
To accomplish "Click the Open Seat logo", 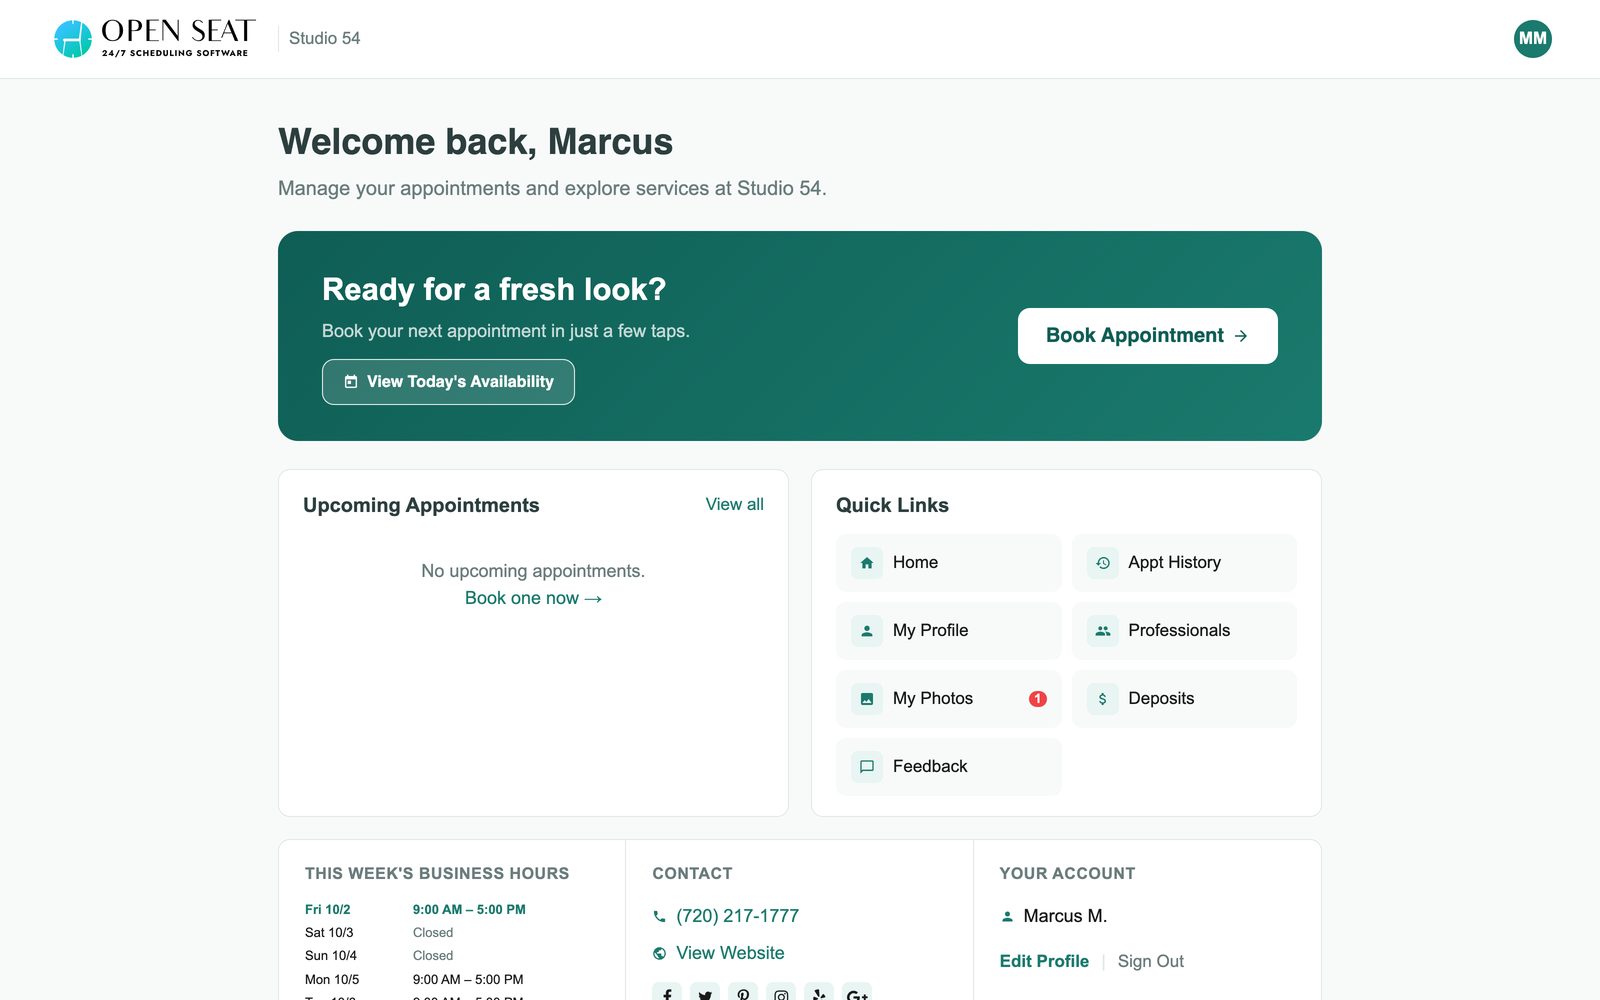I will tap(154, 38).
